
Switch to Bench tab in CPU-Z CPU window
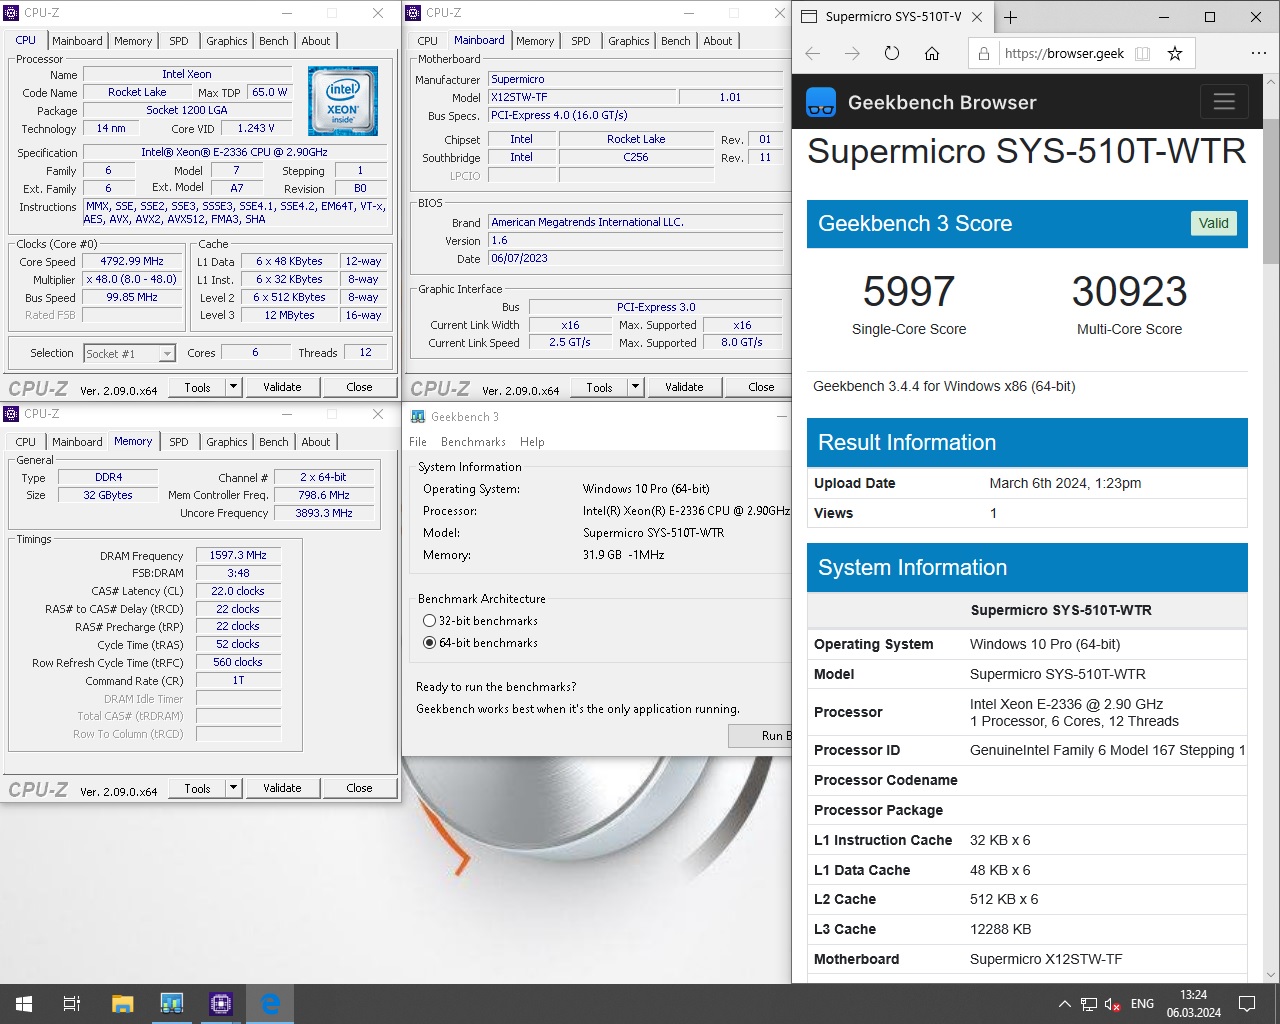274,41
